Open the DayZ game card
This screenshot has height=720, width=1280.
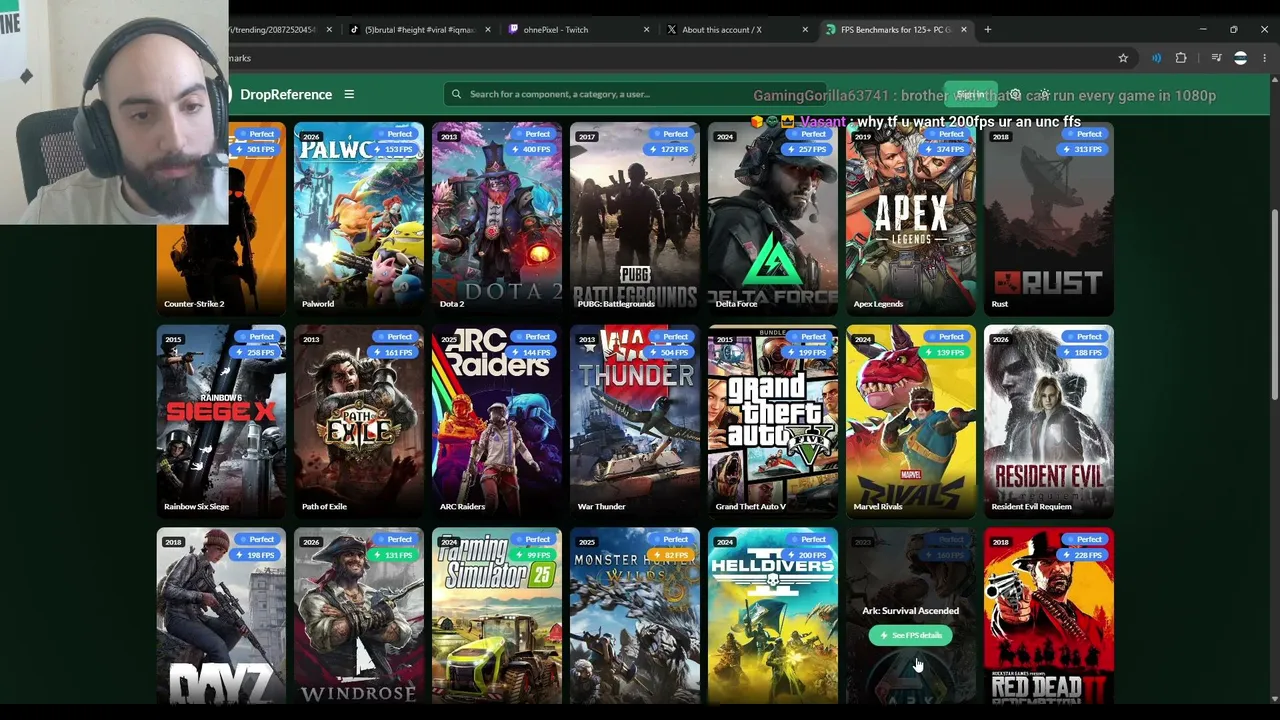(221, 616)
